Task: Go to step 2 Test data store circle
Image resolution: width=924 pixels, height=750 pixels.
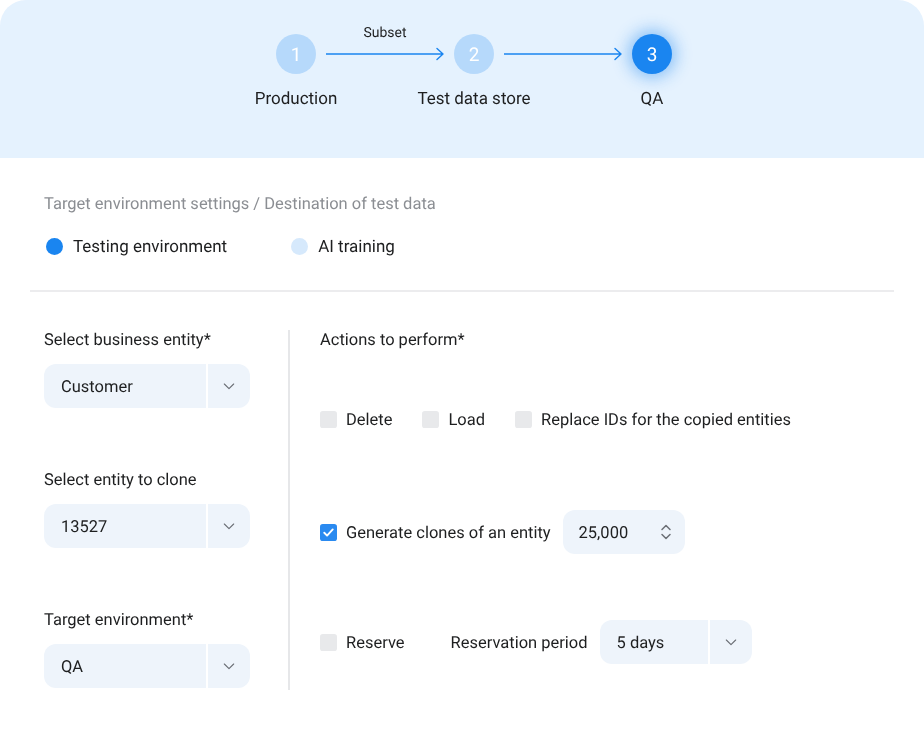Action: tap(474, 54)
